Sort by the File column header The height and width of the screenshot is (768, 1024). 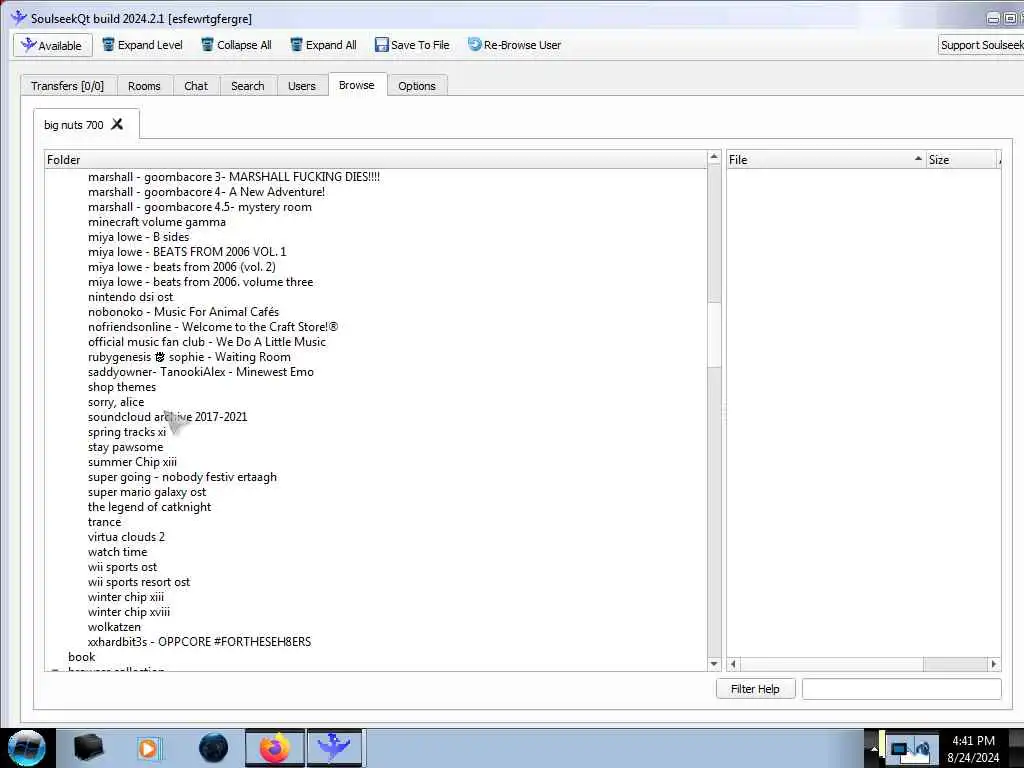pyautogui.click(x=825, y=159)
